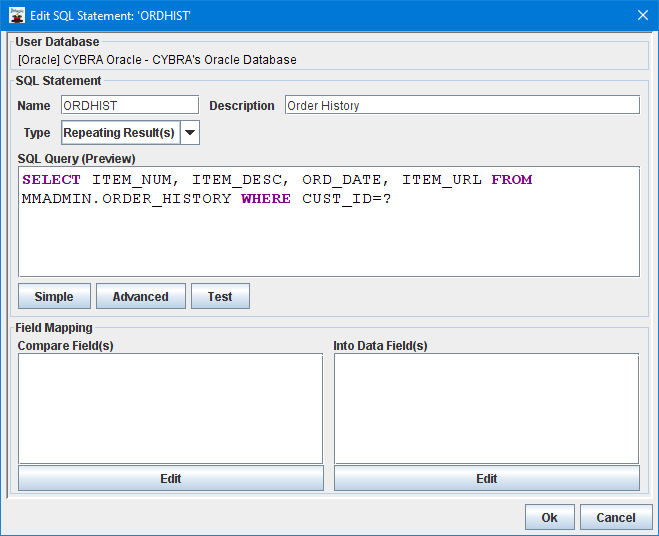The width and height of the screenshot is (659, 536).
Task: Click the Into Data Field(s) list box
Action: pos(487,408)
